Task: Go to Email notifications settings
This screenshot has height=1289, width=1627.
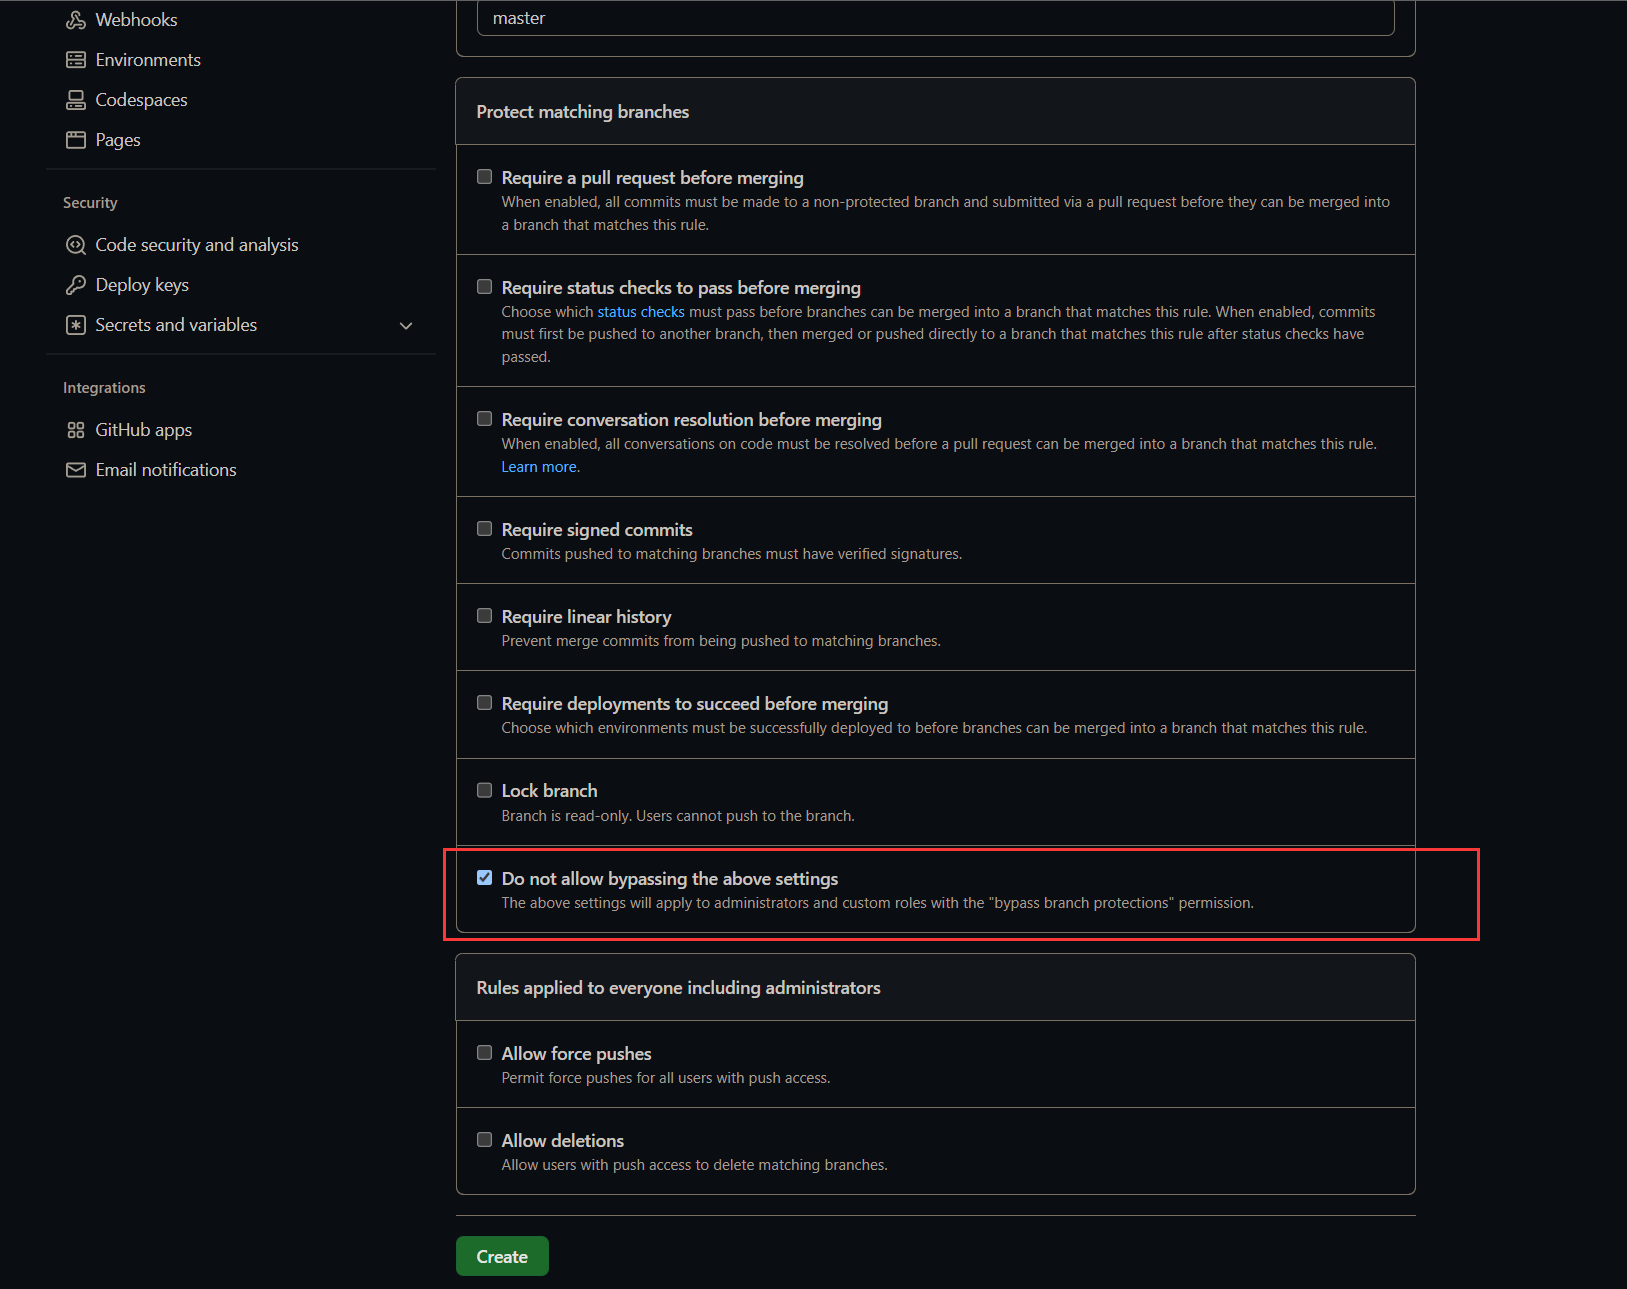Action: point(166,470)
